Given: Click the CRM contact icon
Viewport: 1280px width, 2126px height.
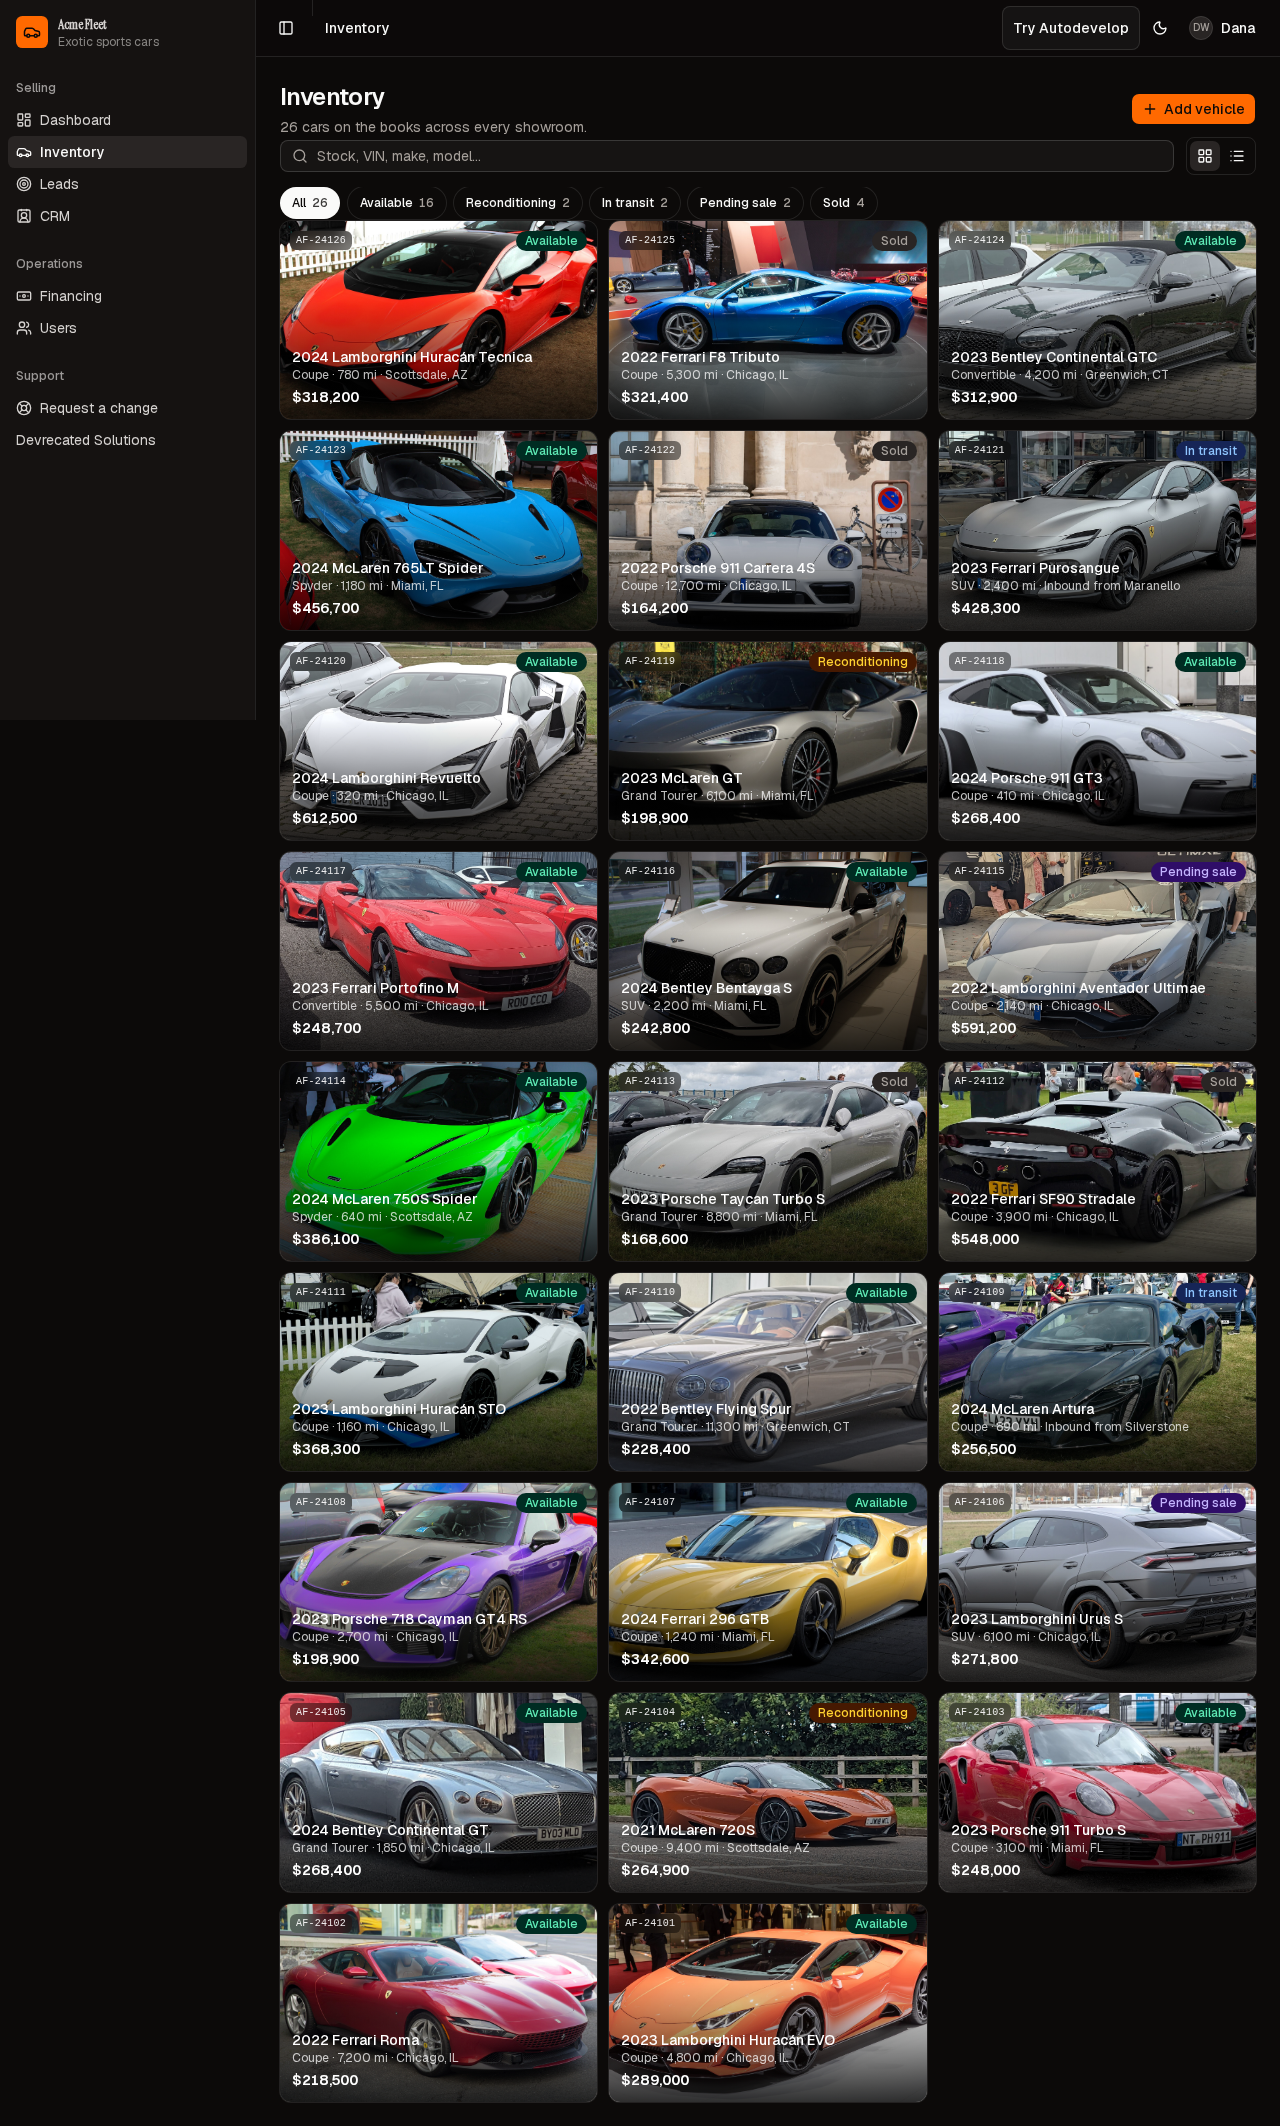Looking at the screenshot, I should tap(24, 216).
